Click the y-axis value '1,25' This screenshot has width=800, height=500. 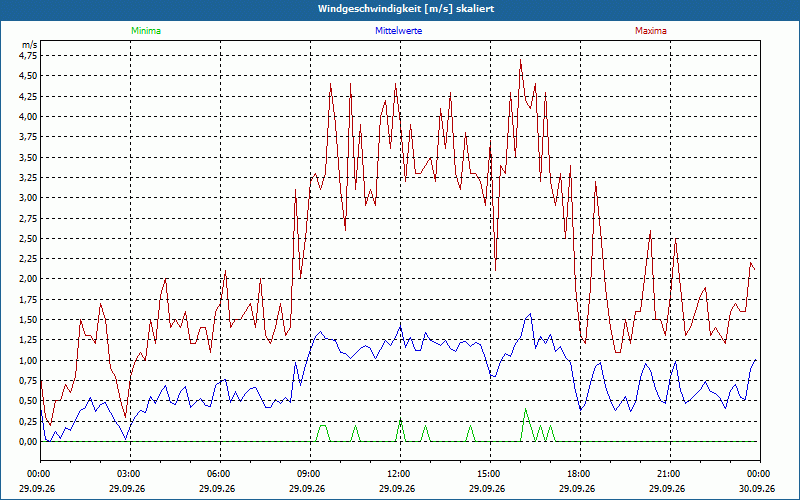coord(29,340)
